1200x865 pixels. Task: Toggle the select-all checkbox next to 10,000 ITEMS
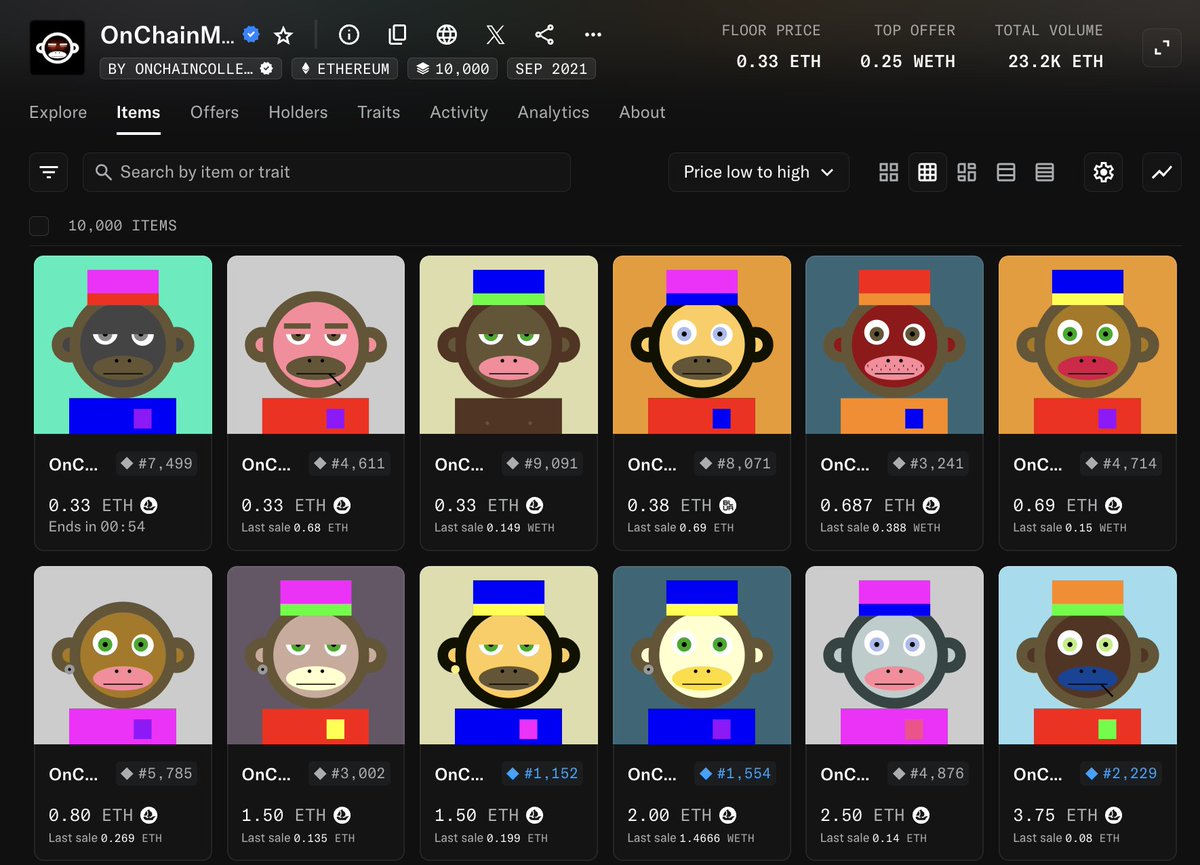[39, 225]
